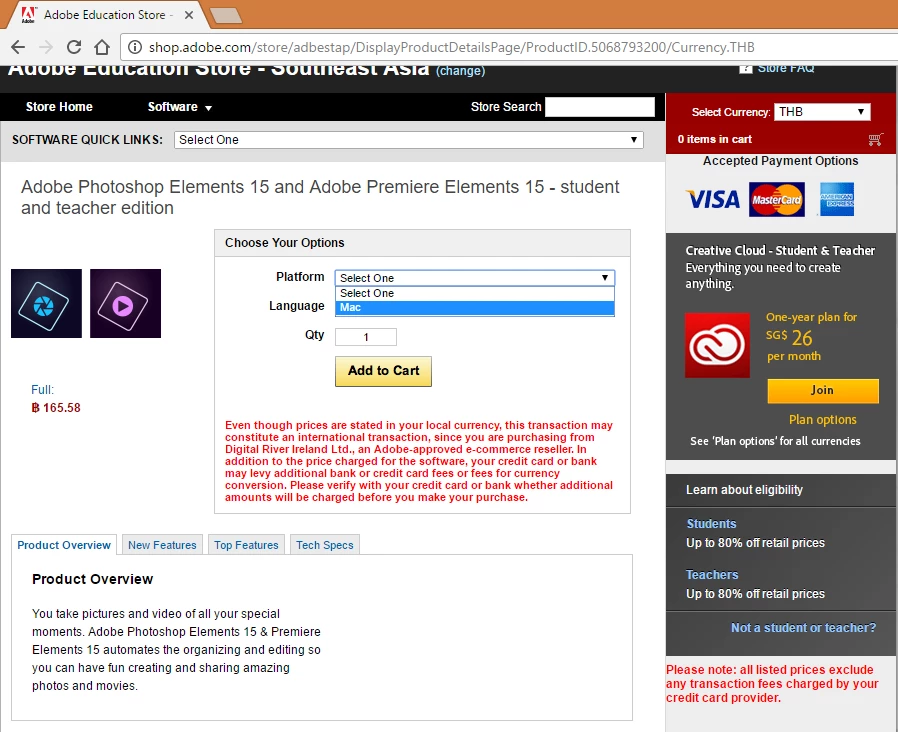Expand the Software menu arrow
This screenshot has height=732, width=898.
point(208,108)
